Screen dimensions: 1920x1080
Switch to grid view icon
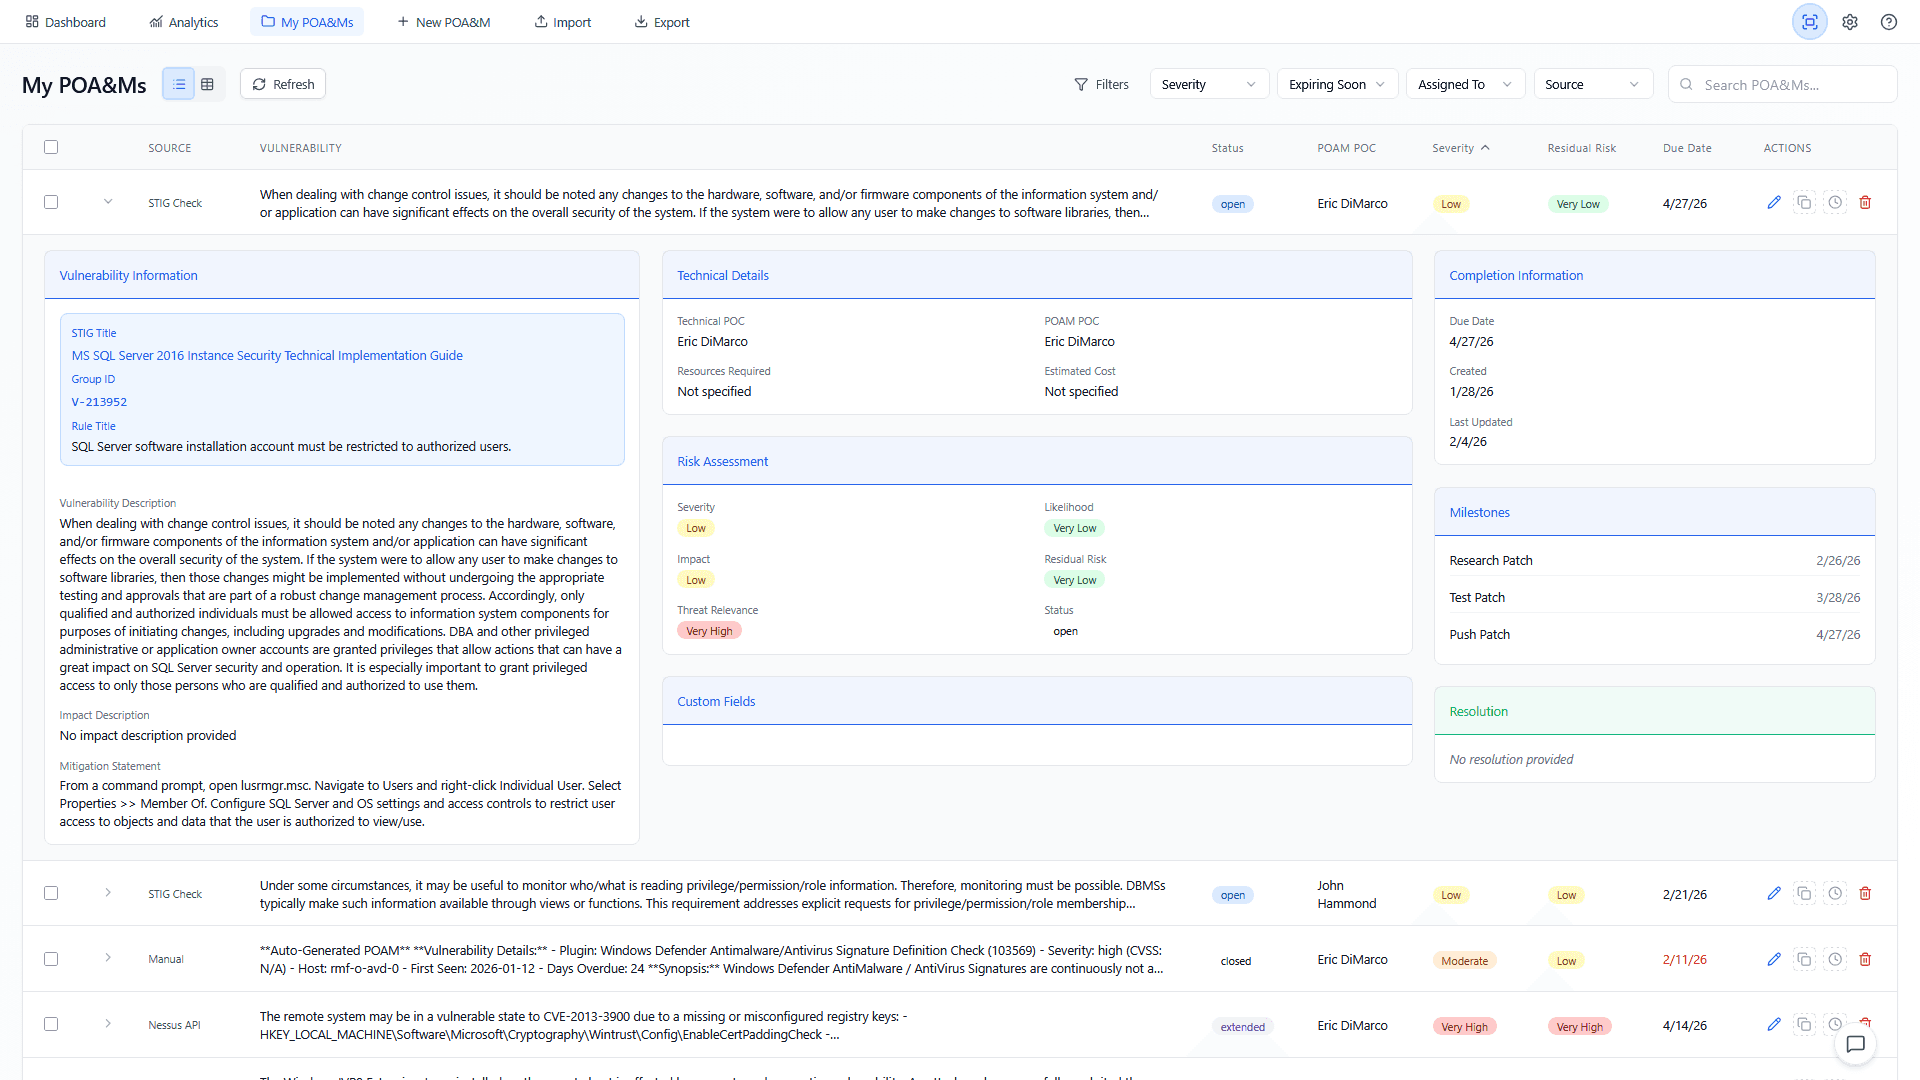pos(208,85)
